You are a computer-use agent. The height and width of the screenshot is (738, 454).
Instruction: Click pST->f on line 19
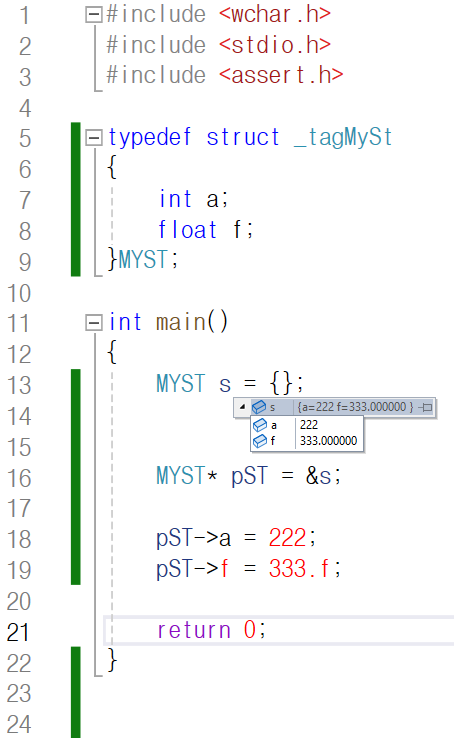(192, 569)
